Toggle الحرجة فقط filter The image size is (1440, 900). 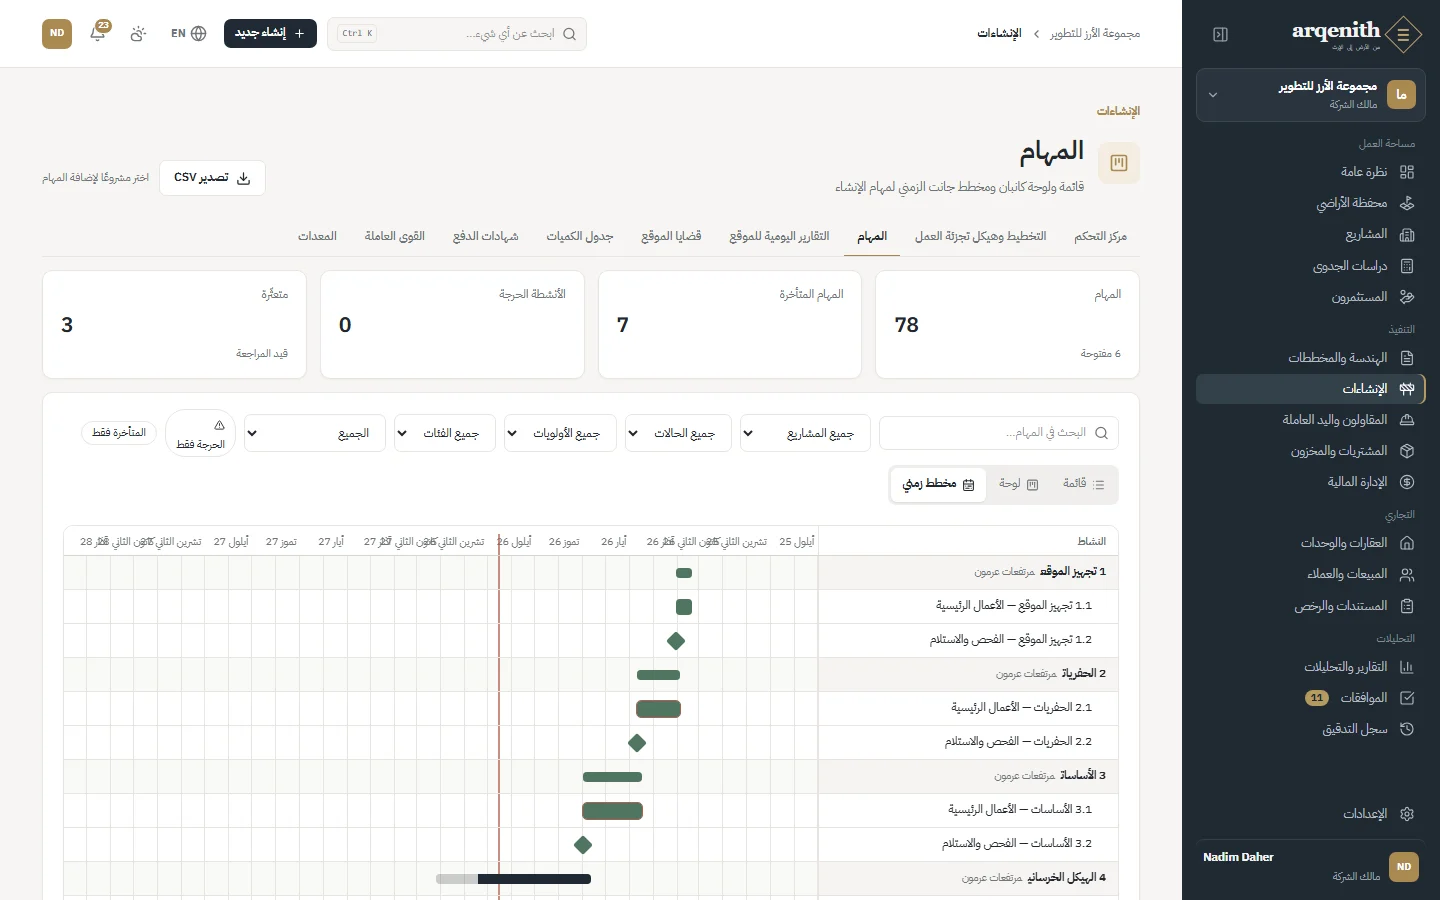click(x=201, y=433)
